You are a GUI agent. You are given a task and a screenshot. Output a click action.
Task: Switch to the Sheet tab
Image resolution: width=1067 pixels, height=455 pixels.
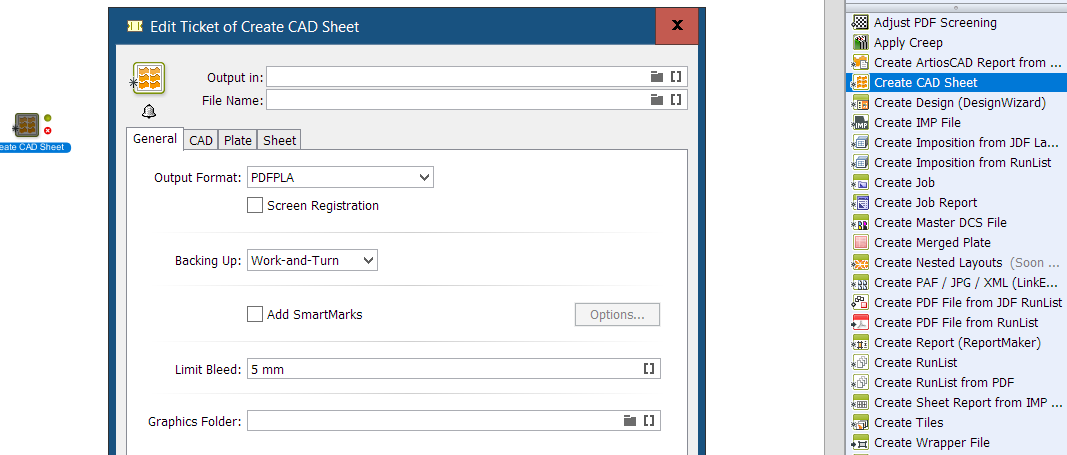(x=279, y=141)
